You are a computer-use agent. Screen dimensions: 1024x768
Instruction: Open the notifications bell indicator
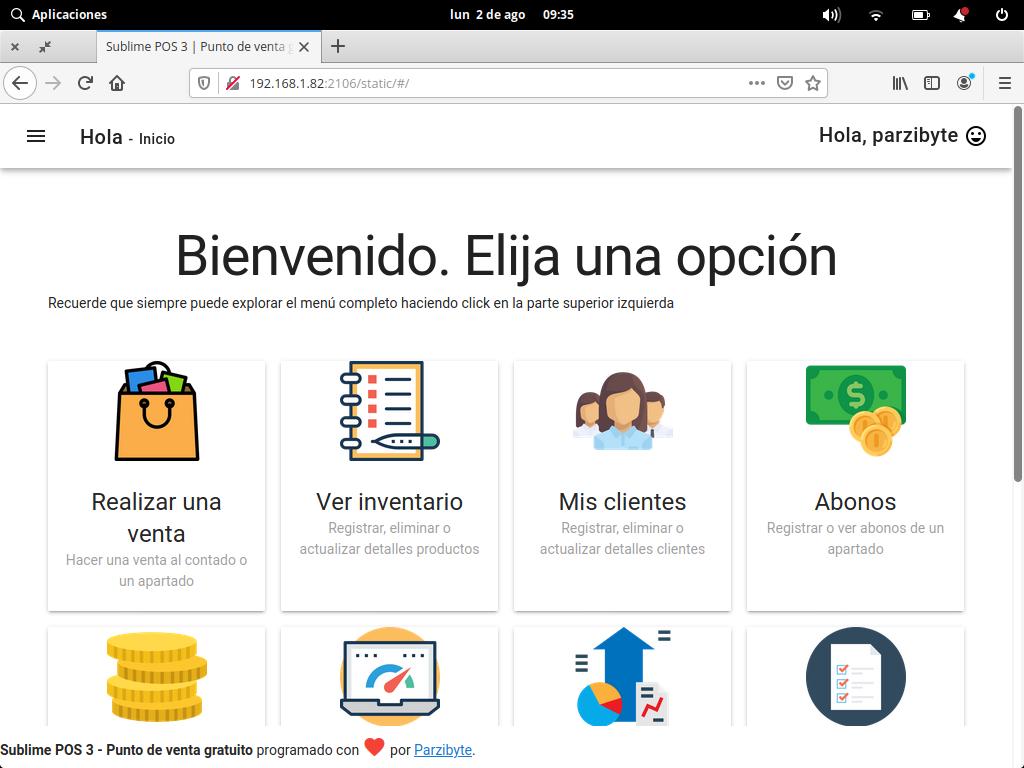click(961, 14)
